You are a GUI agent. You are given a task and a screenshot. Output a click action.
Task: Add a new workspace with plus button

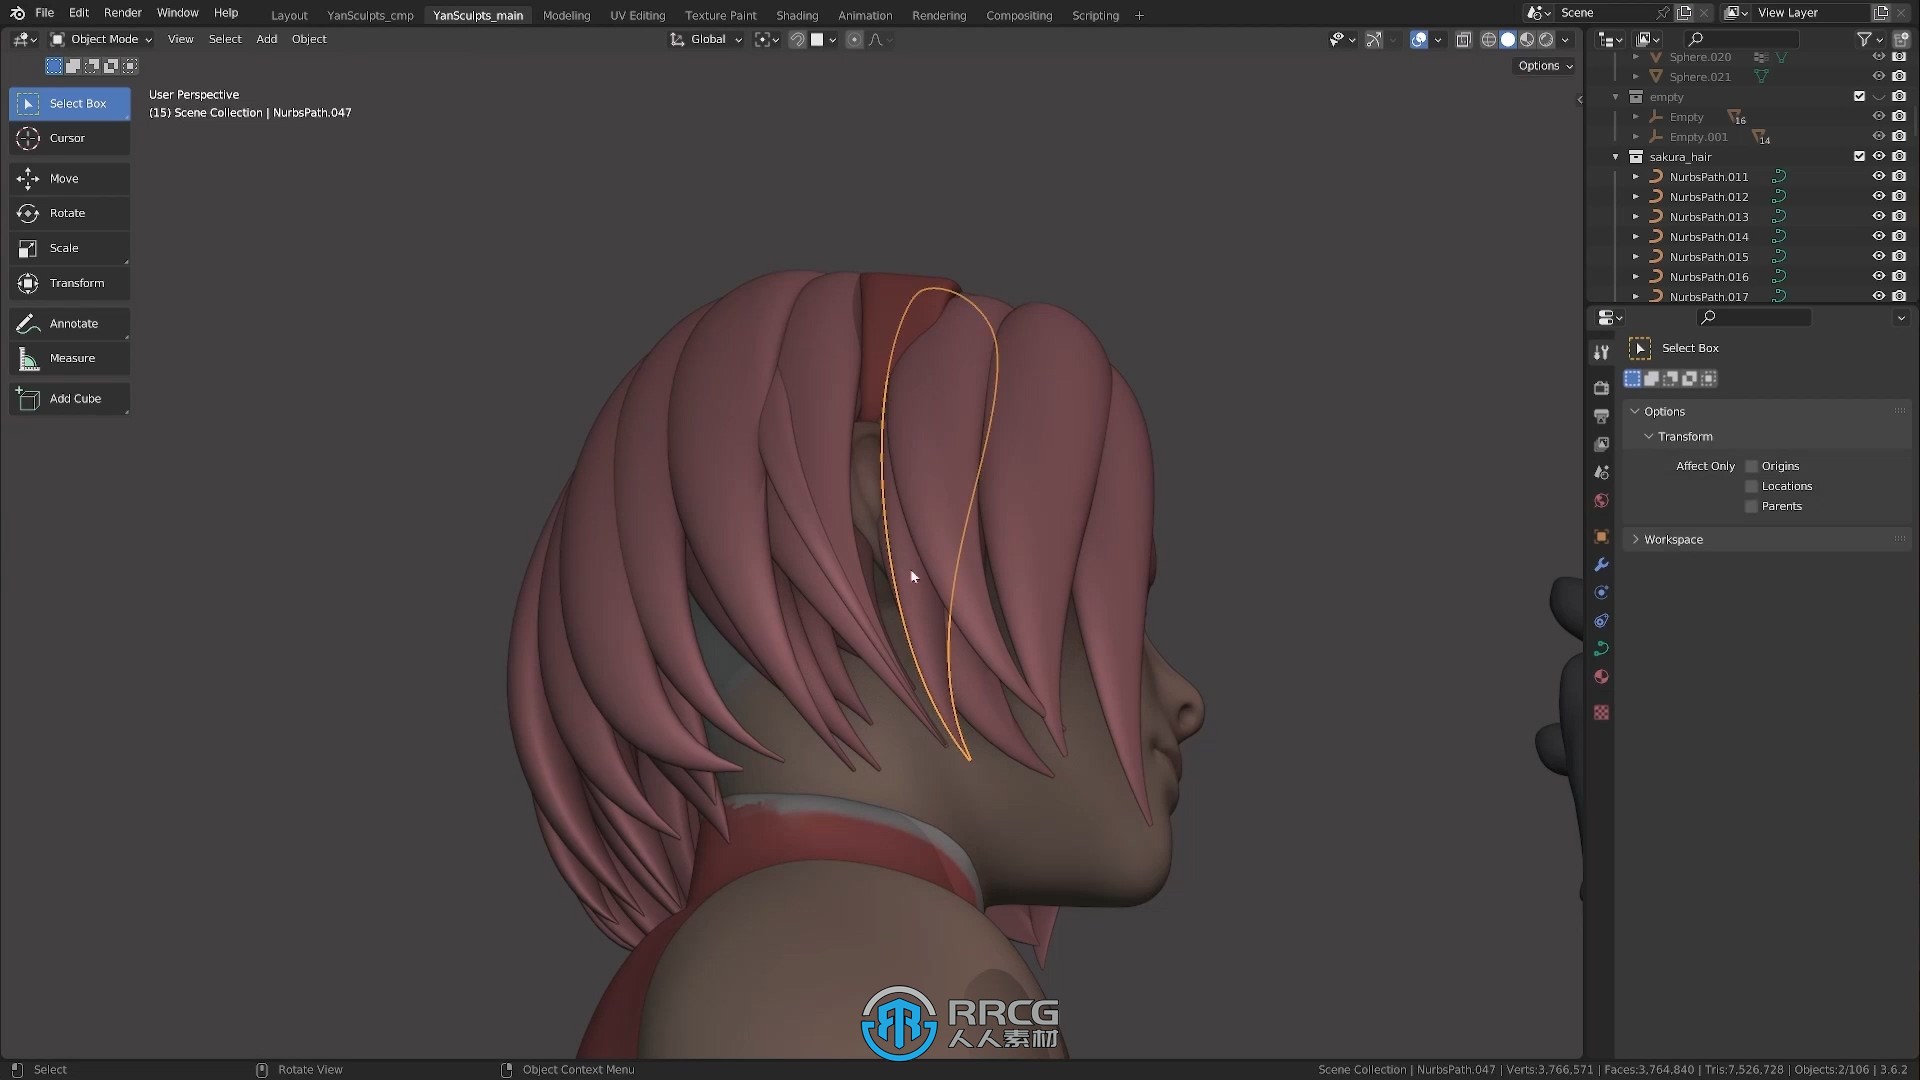point(1139,15)
